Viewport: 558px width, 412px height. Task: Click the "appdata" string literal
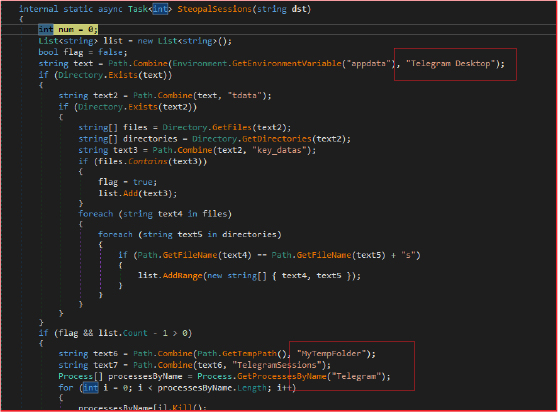[368, 63]
